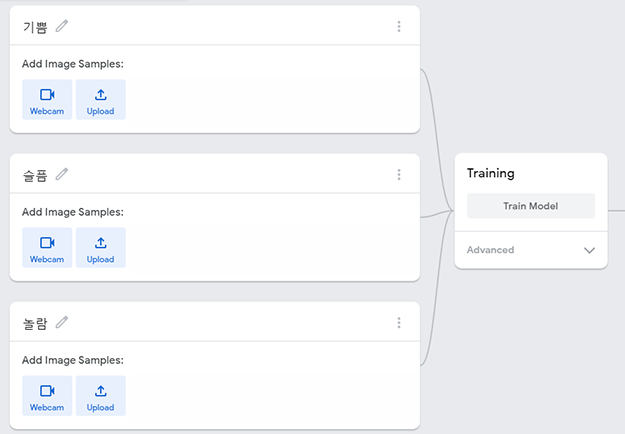Rename 놀람 class via pencil icon
This screenshot has height=434, width=625.
click(62, 322)
